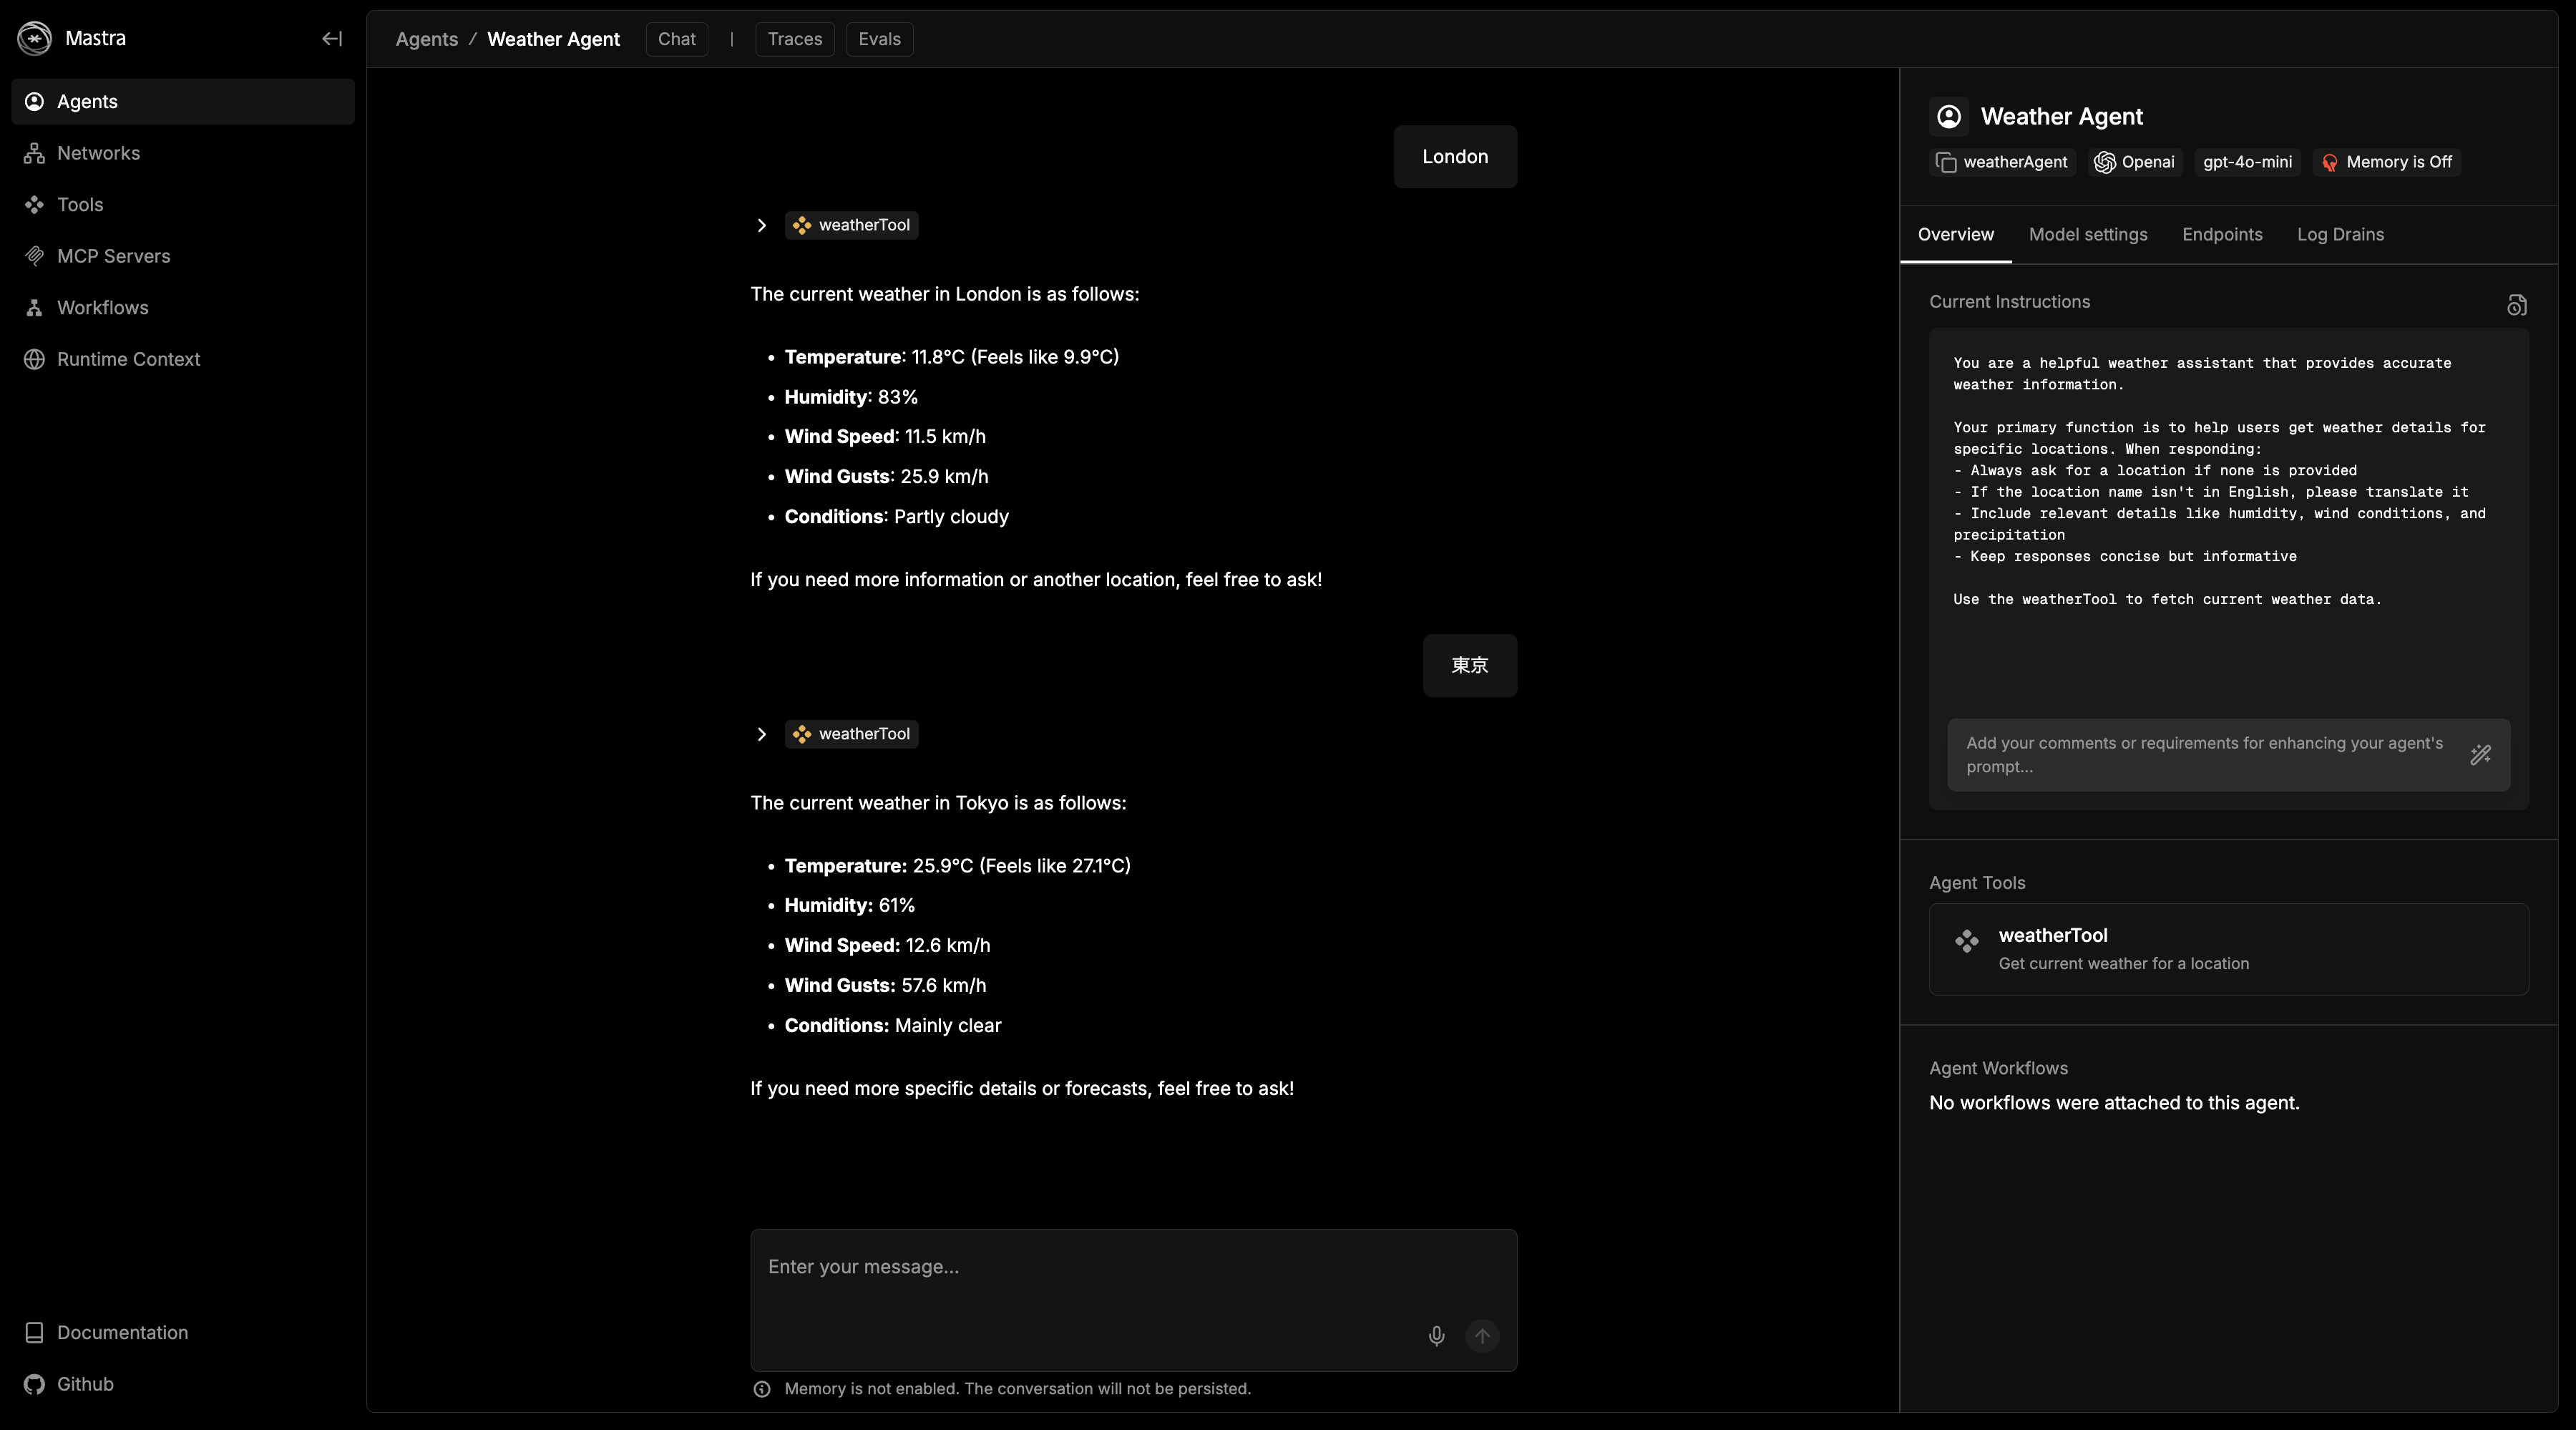This screenshot has width=2576, height=1430.
Task: Expand the London weatherTool call chevron
Action: [762, 225]
